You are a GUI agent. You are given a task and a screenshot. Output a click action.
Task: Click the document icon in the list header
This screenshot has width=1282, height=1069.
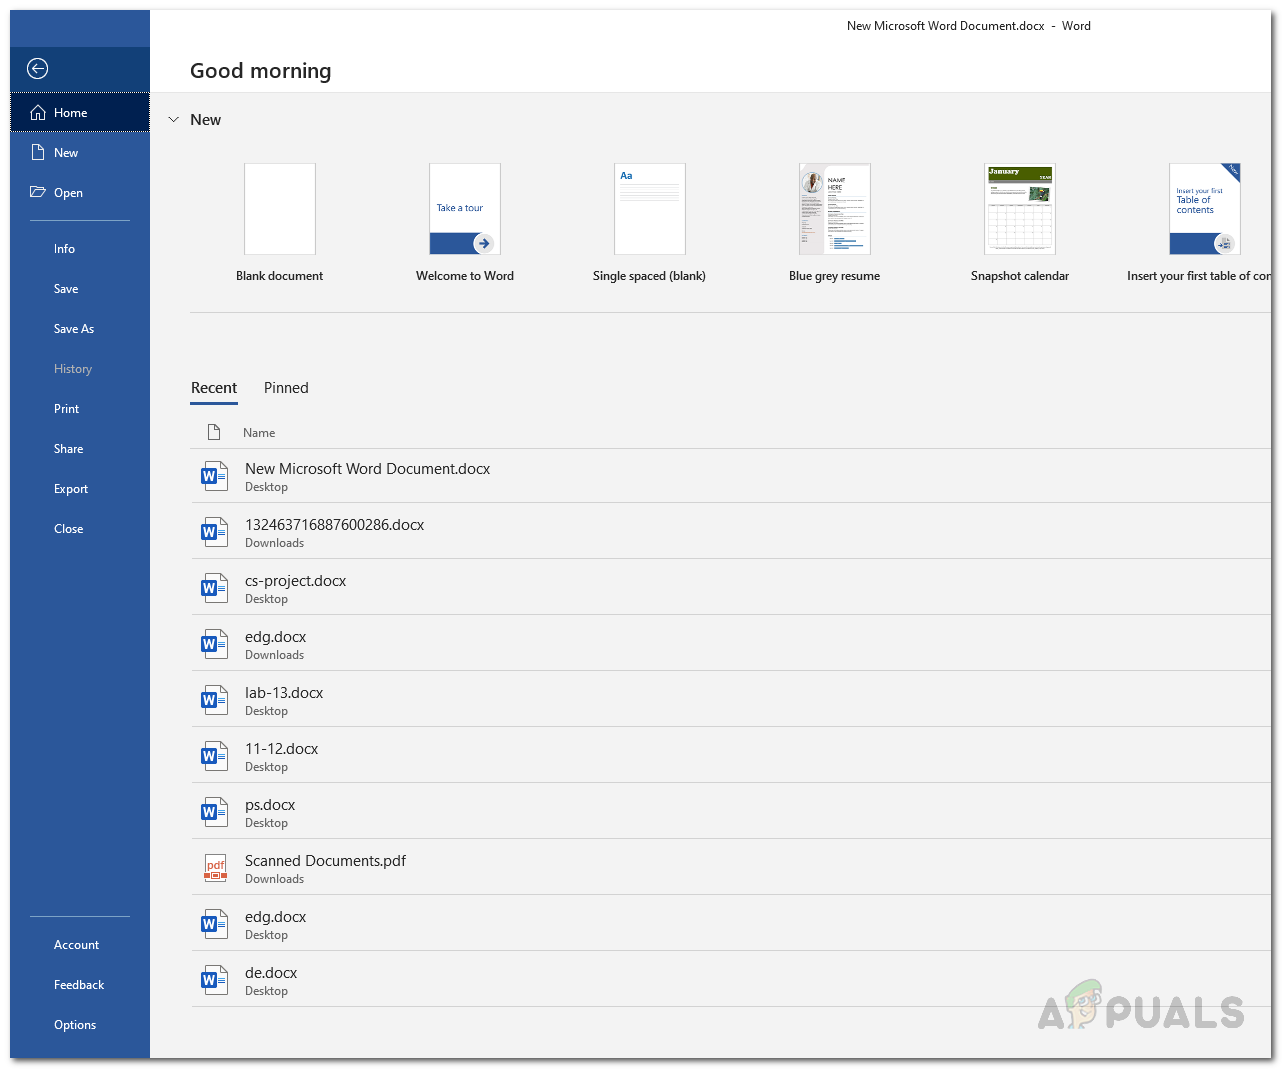(213, 432)
